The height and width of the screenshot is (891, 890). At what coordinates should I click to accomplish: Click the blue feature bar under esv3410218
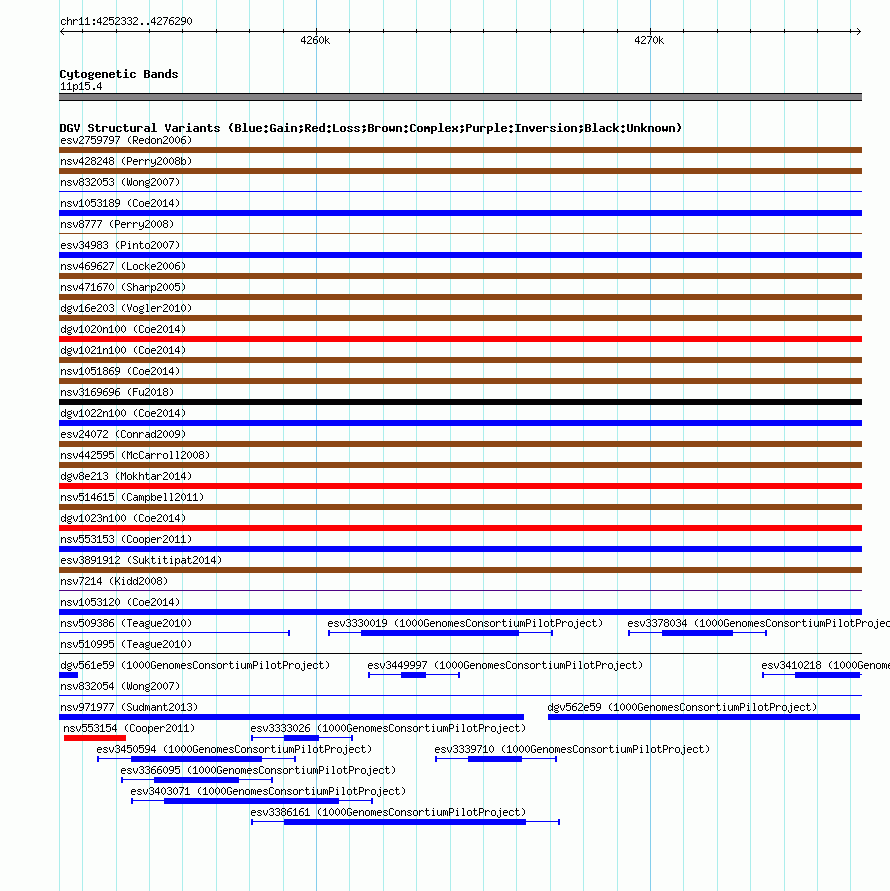tap(827, 675)
